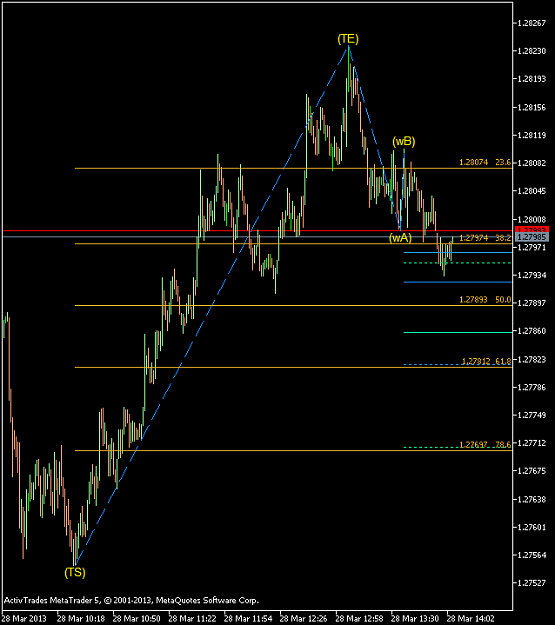Select the red horizontal price line
The width and height of the screenshot is (555, 625).
click(x=258, y=230)
